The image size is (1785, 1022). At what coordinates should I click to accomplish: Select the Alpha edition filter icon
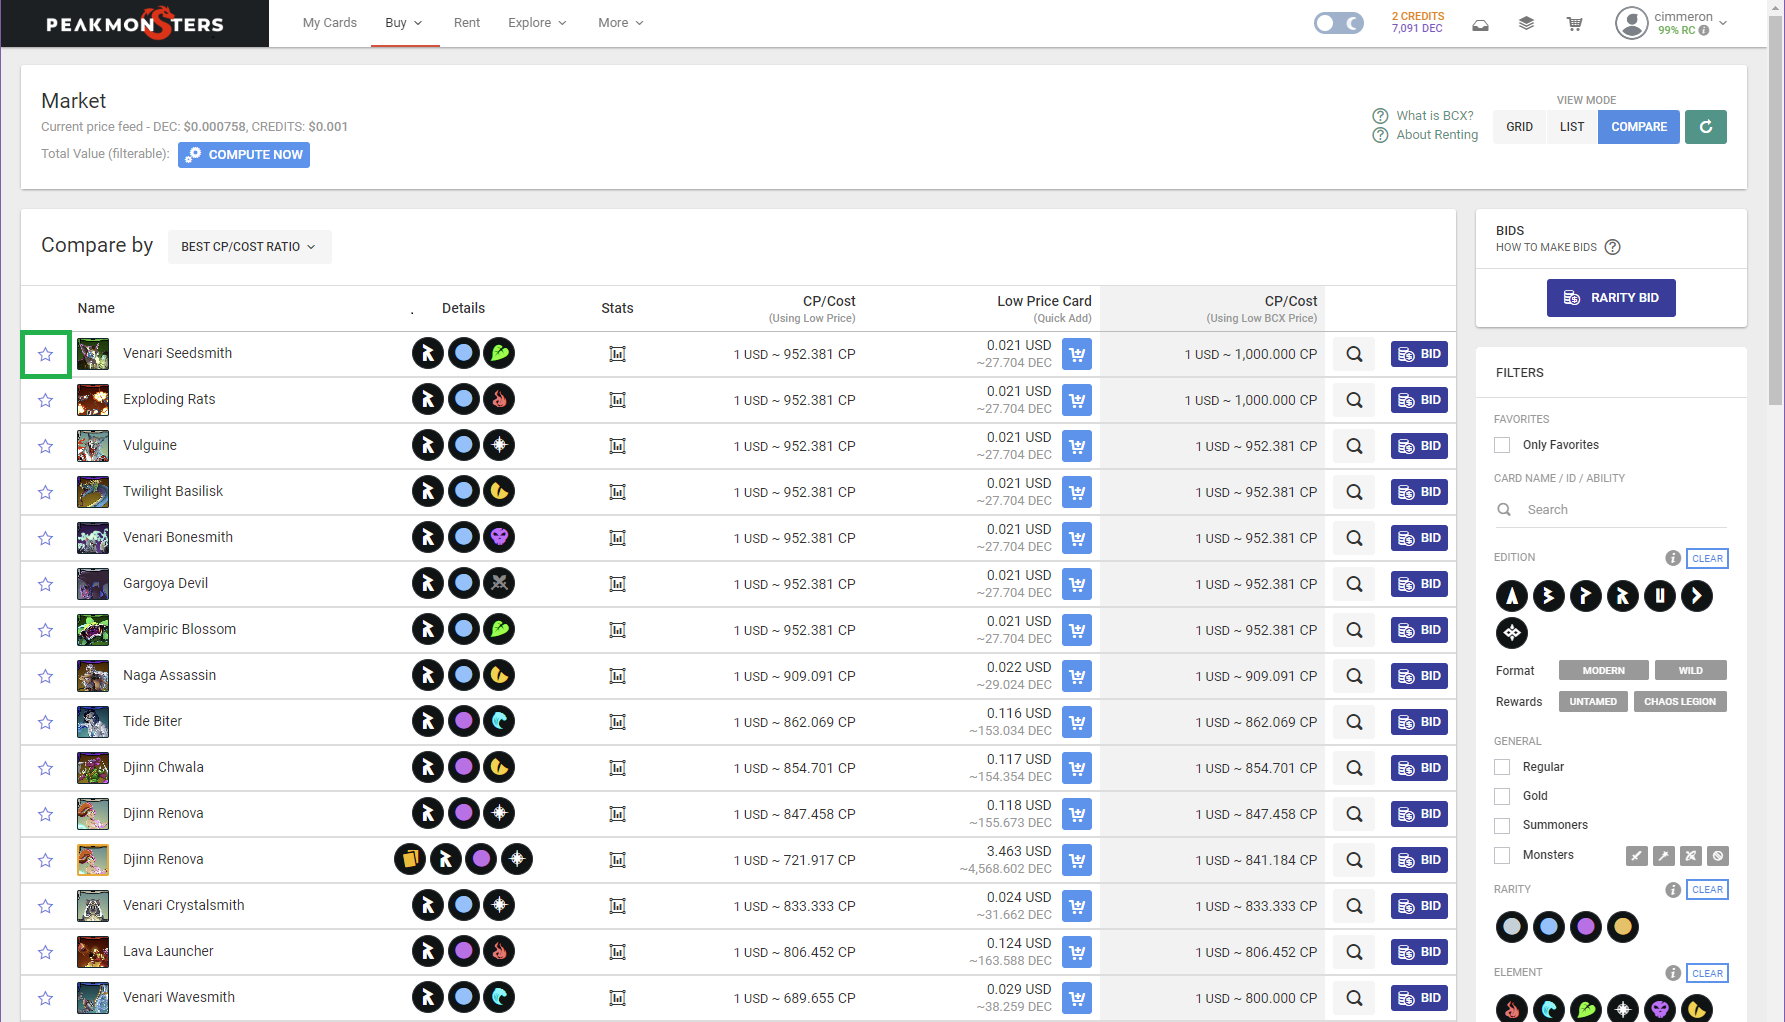pos(1512,596)
